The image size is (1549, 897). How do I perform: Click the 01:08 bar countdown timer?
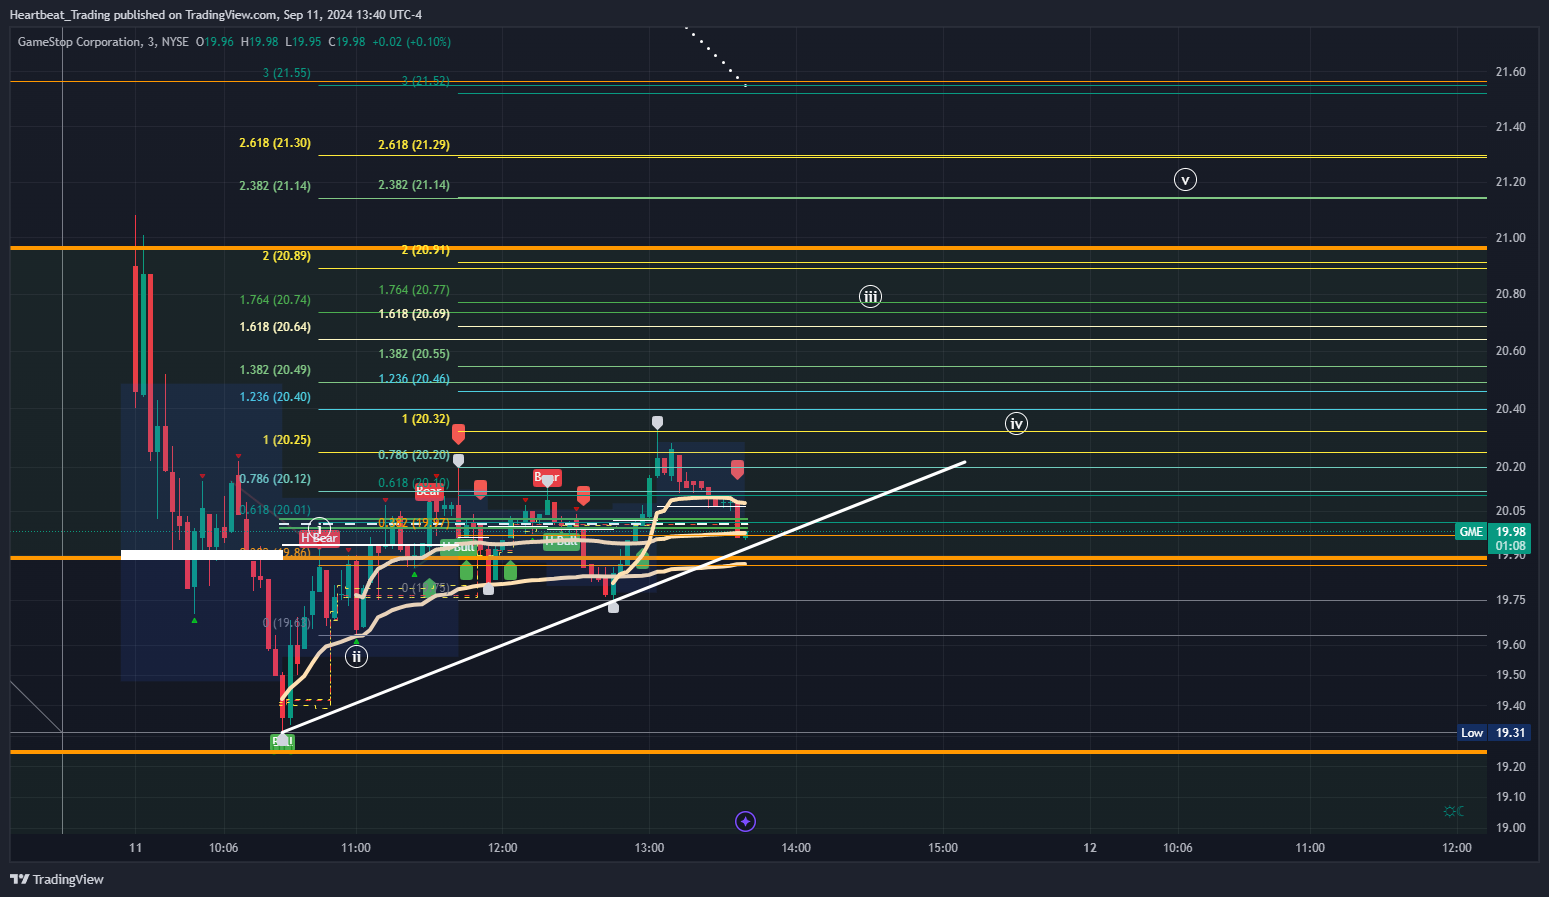pos(1511,546)
